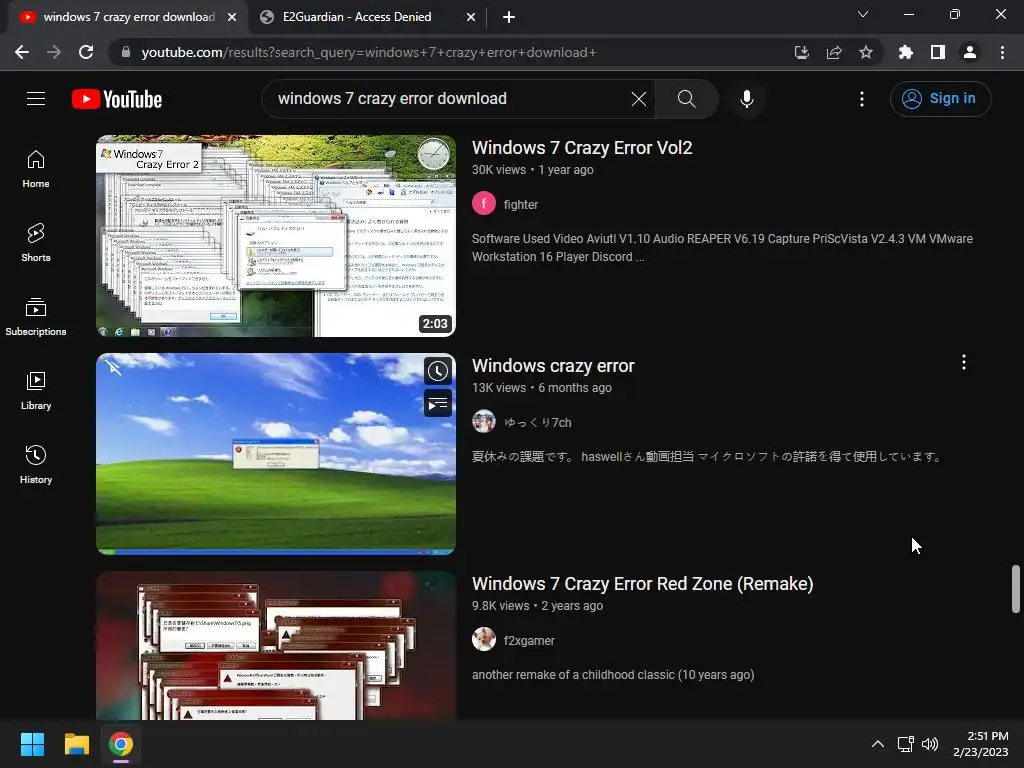Visit the f2xgamer channel name link
The height and width of the screenshot is (768, 1024).
529,641
